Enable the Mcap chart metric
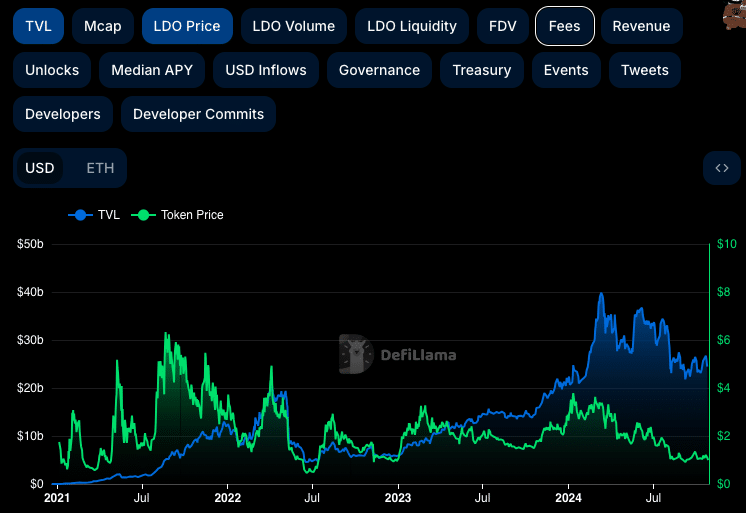746x513 pixels. tap(103, 26)
